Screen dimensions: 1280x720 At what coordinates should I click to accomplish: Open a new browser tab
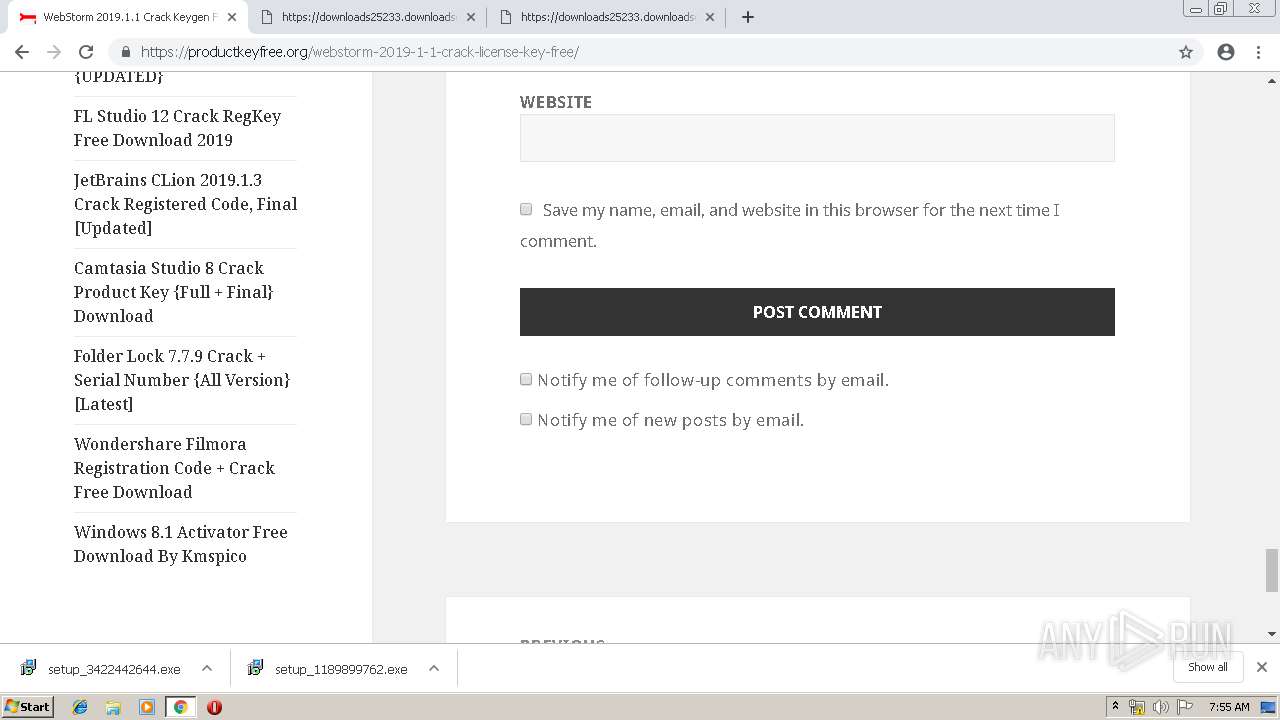tap(748, 17)
